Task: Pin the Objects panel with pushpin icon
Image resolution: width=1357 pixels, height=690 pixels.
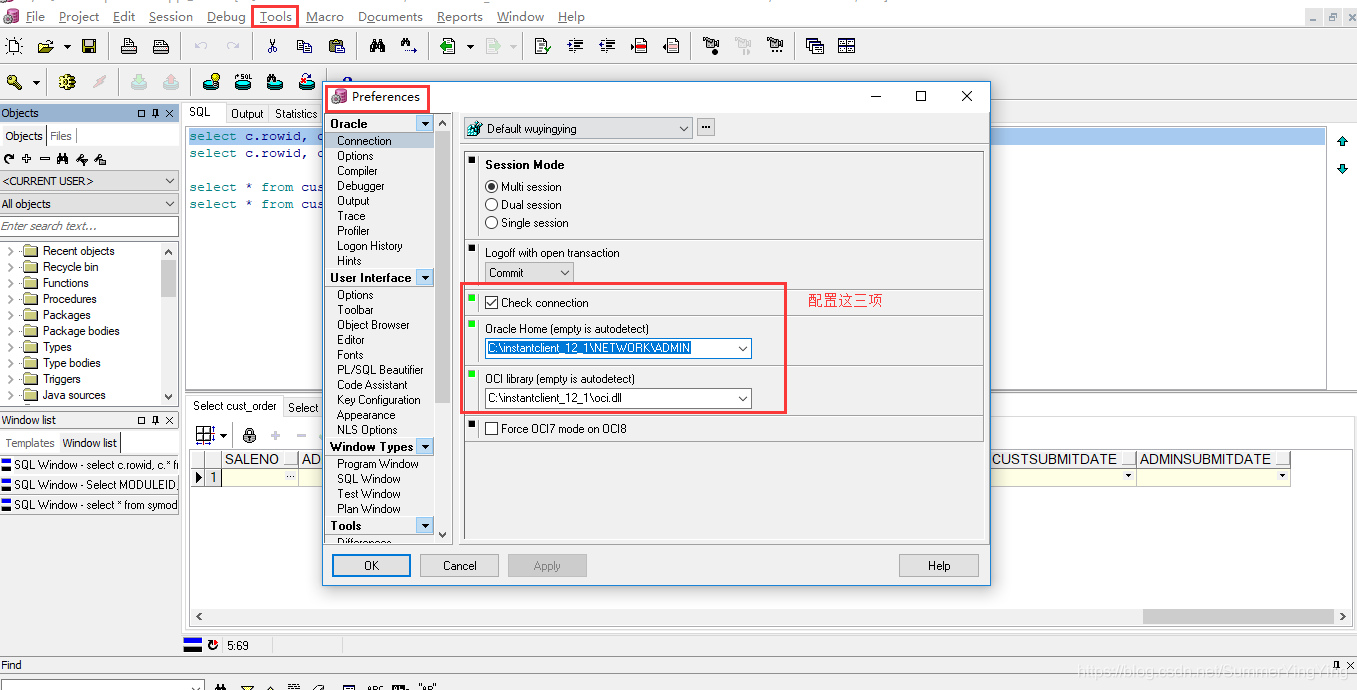Action: click(x=155, y=113)
